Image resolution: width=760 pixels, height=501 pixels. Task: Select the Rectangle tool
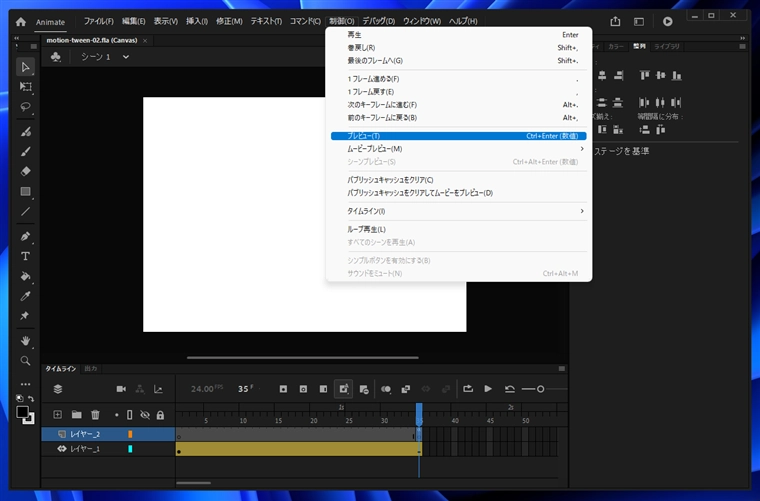click(x=25, y=191)
